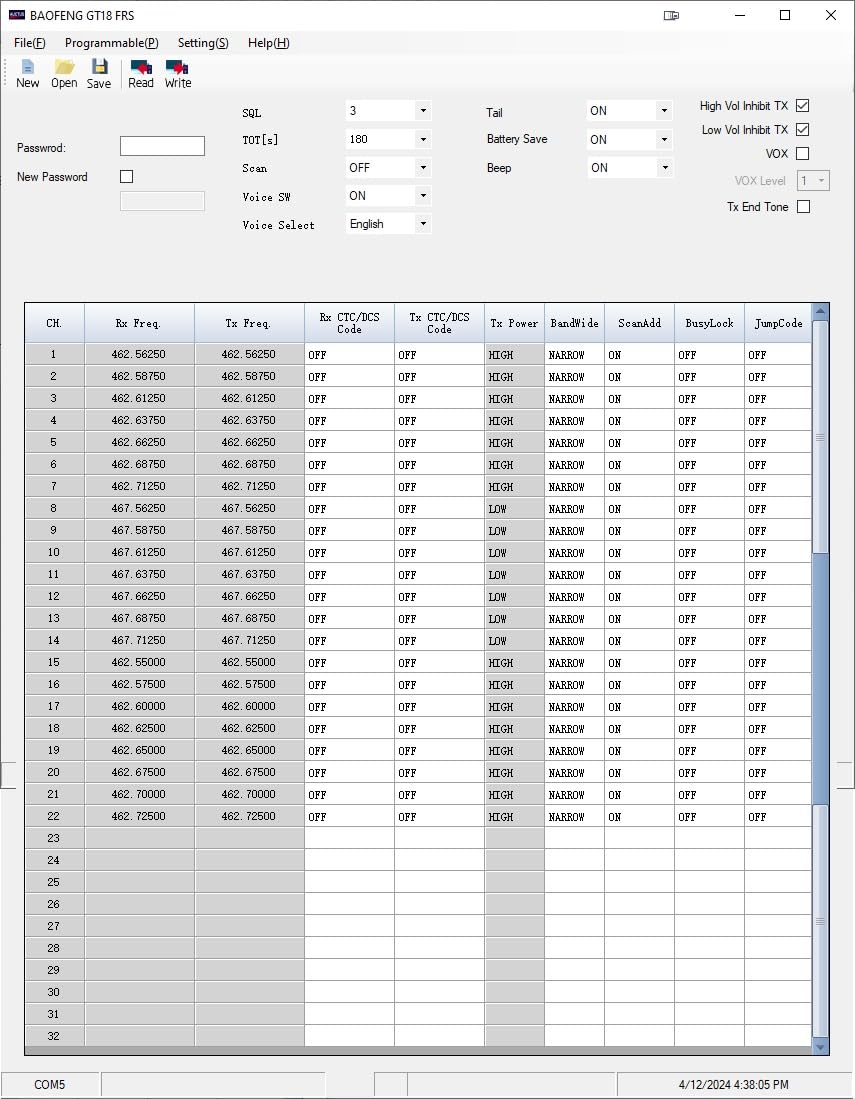Viewport: 855px width, 1099px height.
Task: Enable the VOX checkbox
Action: pyautogui.click(x=803, y=153)
